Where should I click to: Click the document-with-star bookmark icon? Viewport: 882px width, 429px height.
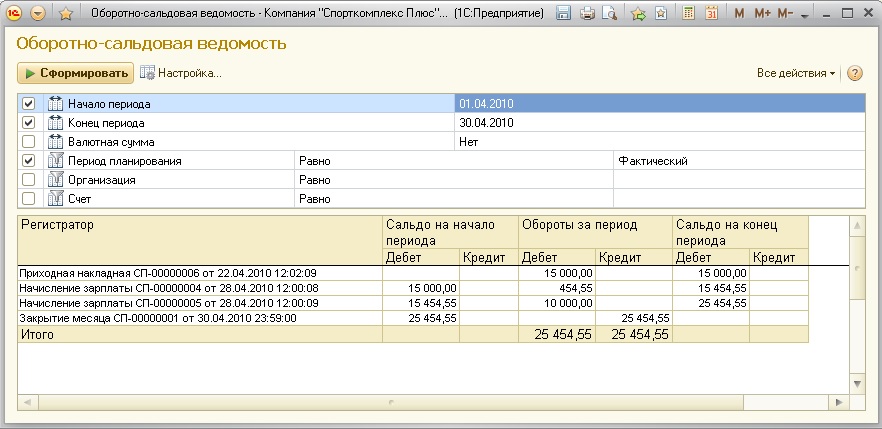point(661,13)
